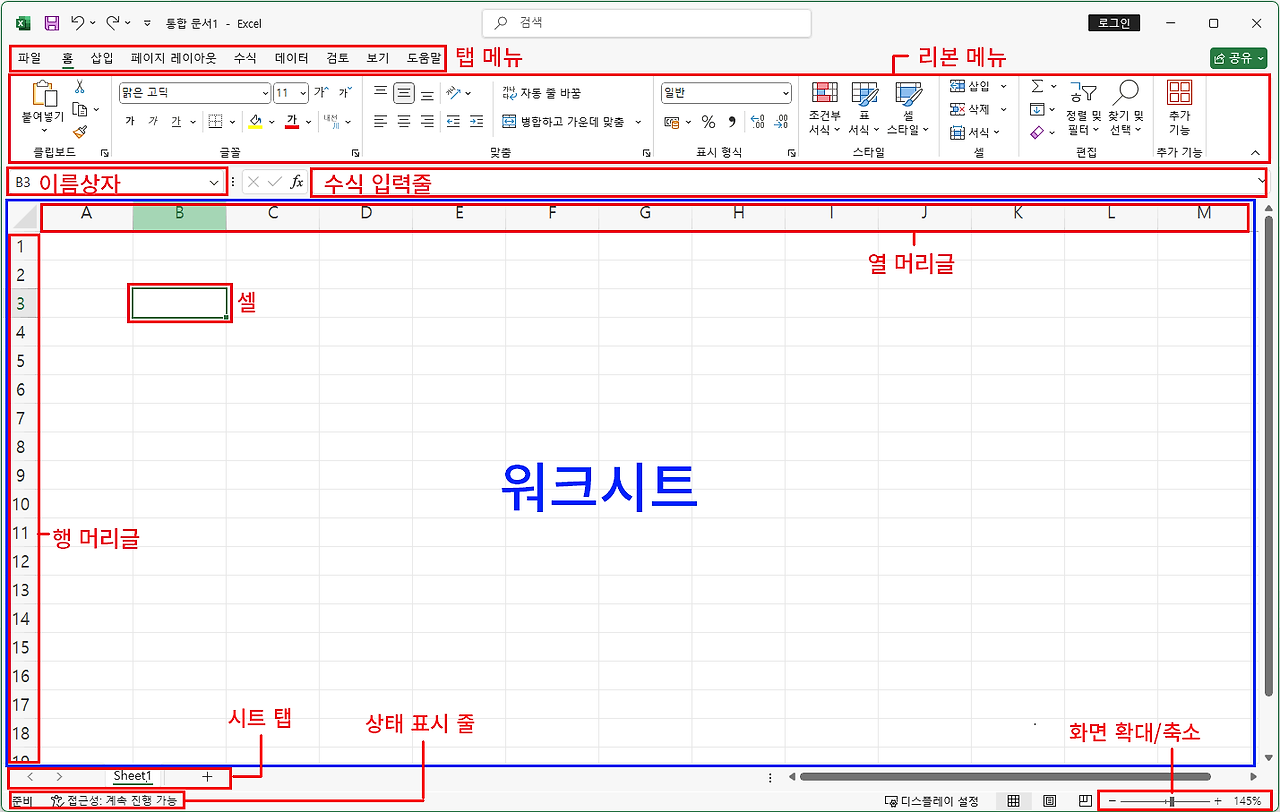Click the Paste clipboard icon
Screen dimensions: 1280x812
[44, 93]
